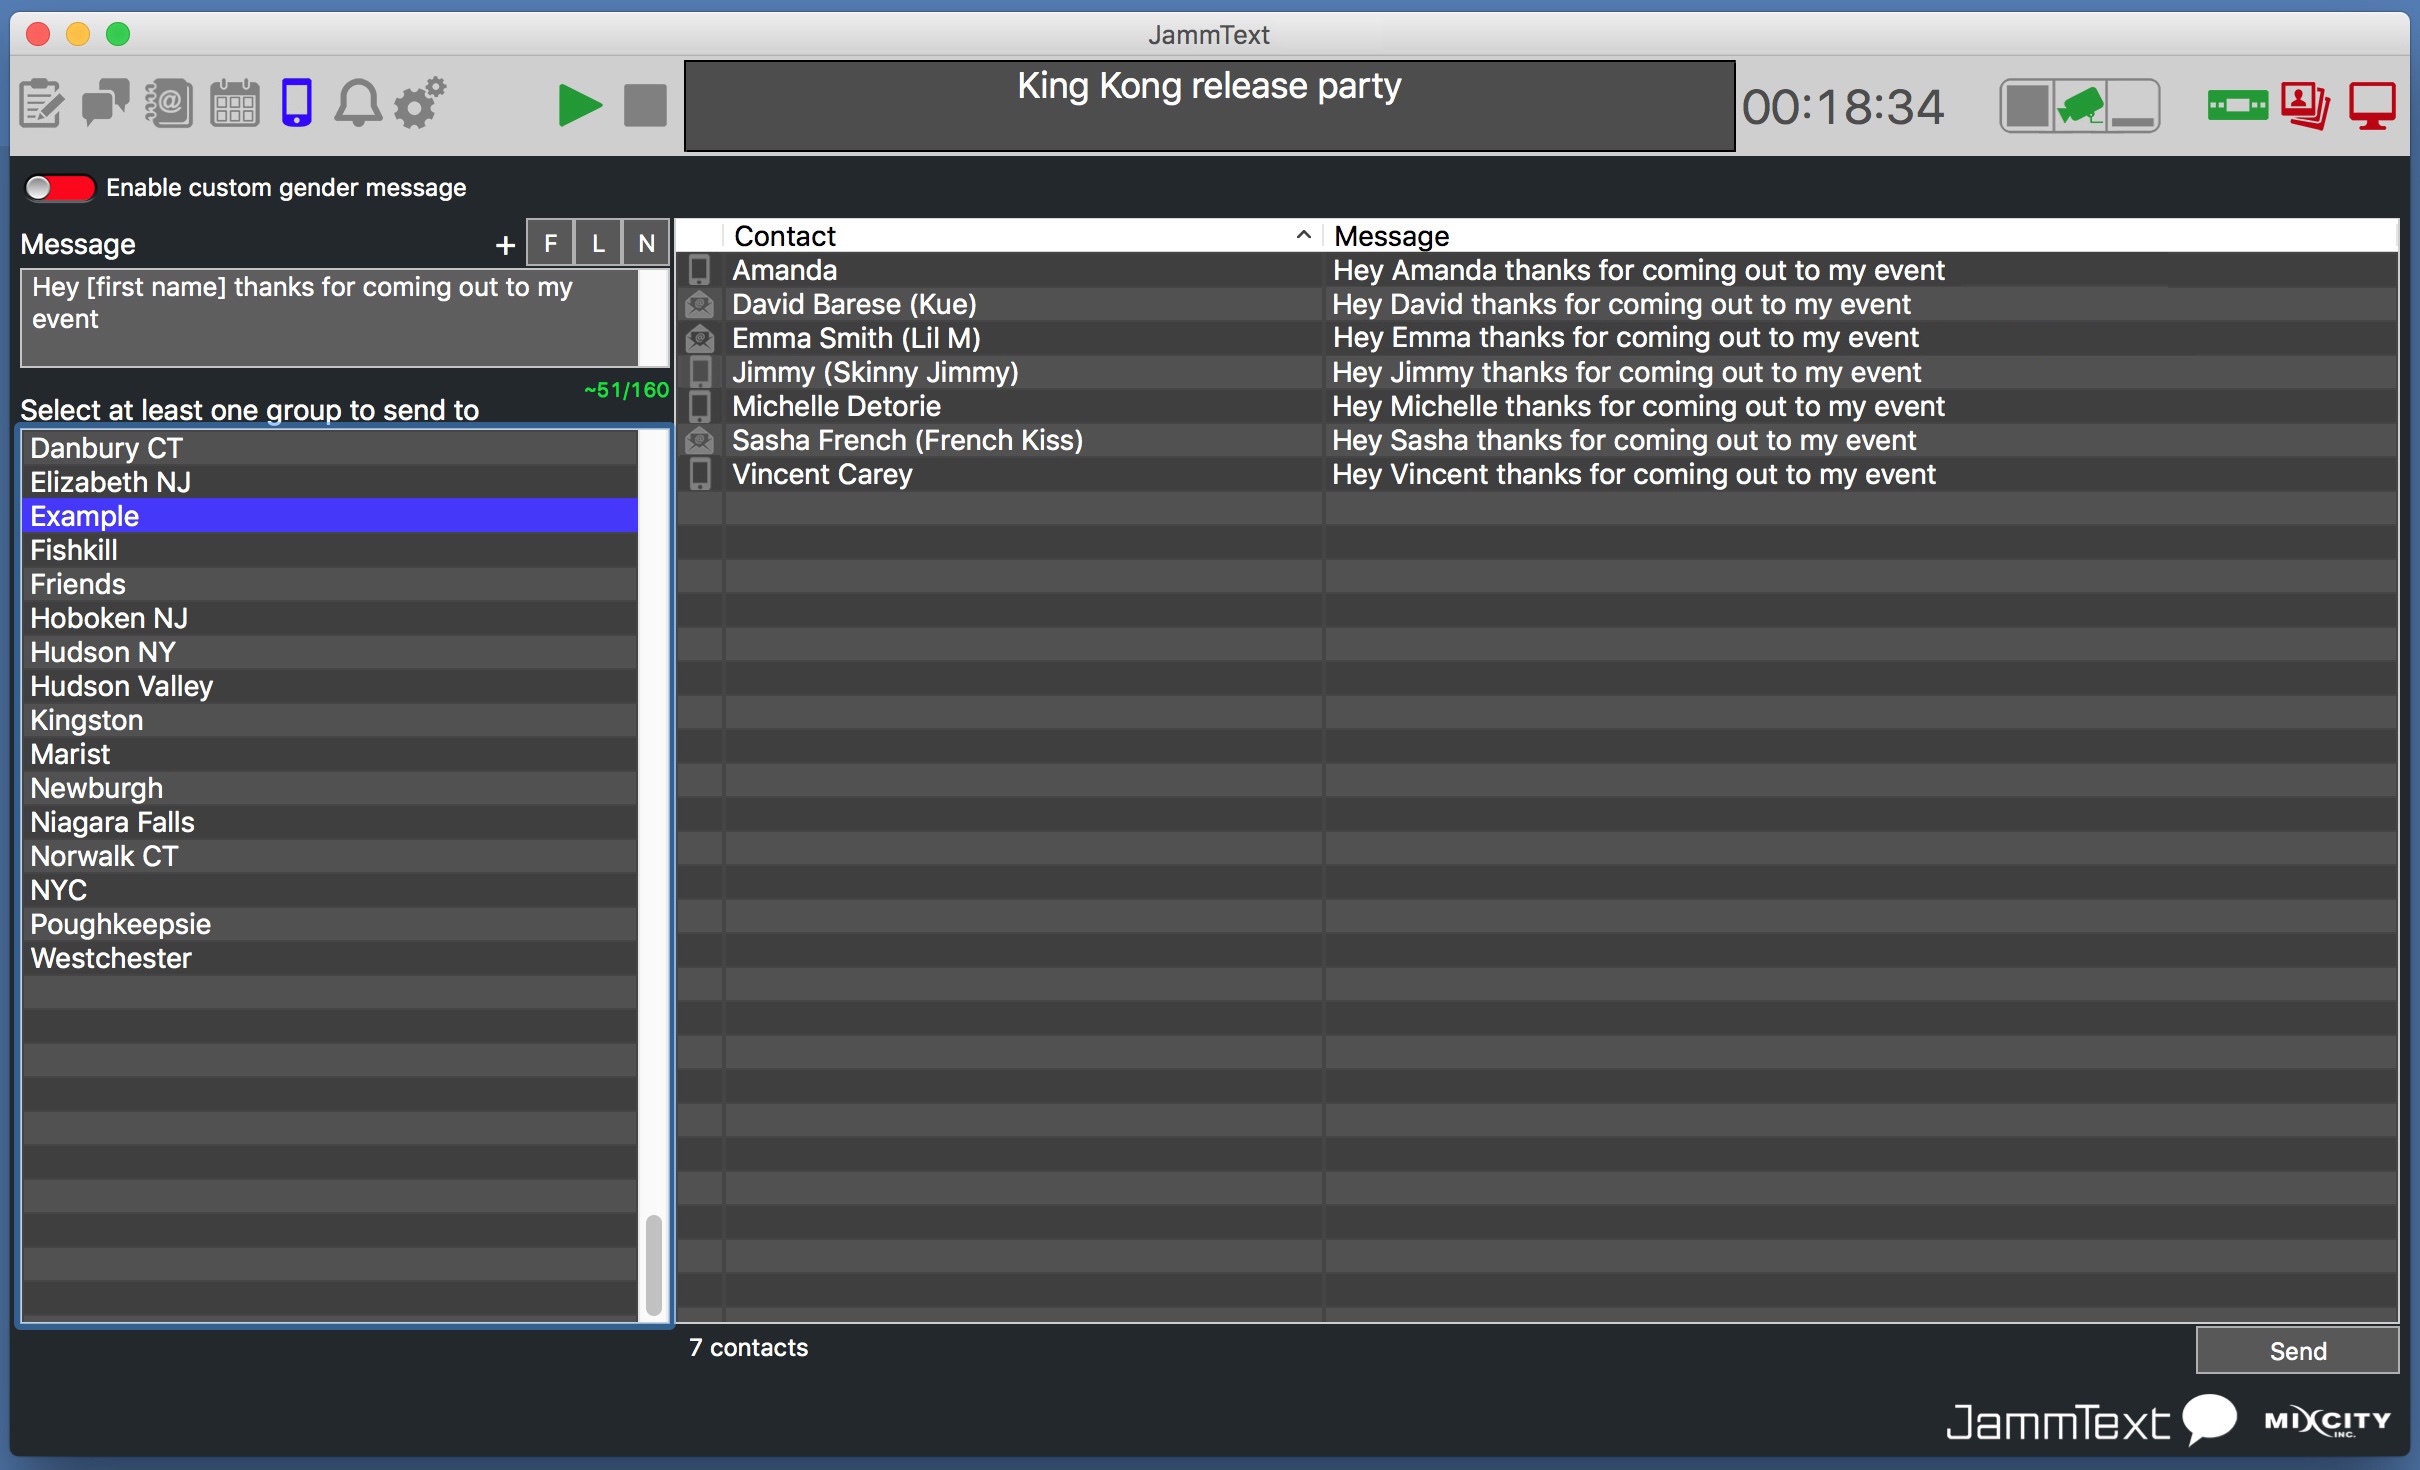Select the Friends group
This screenshot has width=2420, height=1470.
pos(329,584)
